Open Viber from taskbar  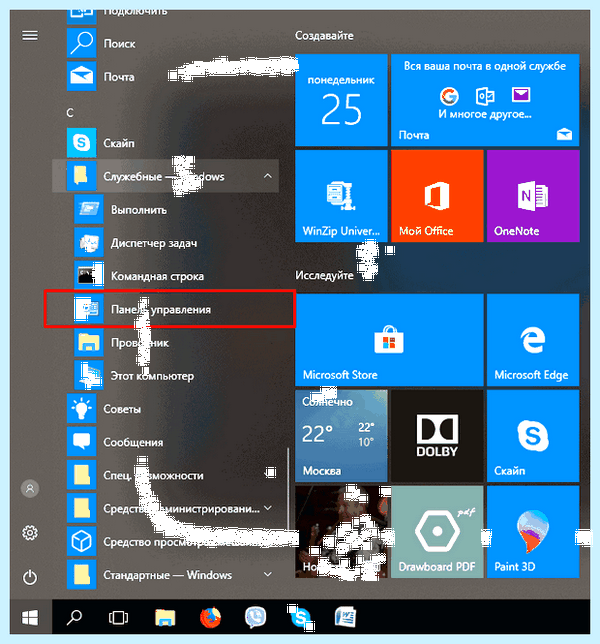click(255, 617)
